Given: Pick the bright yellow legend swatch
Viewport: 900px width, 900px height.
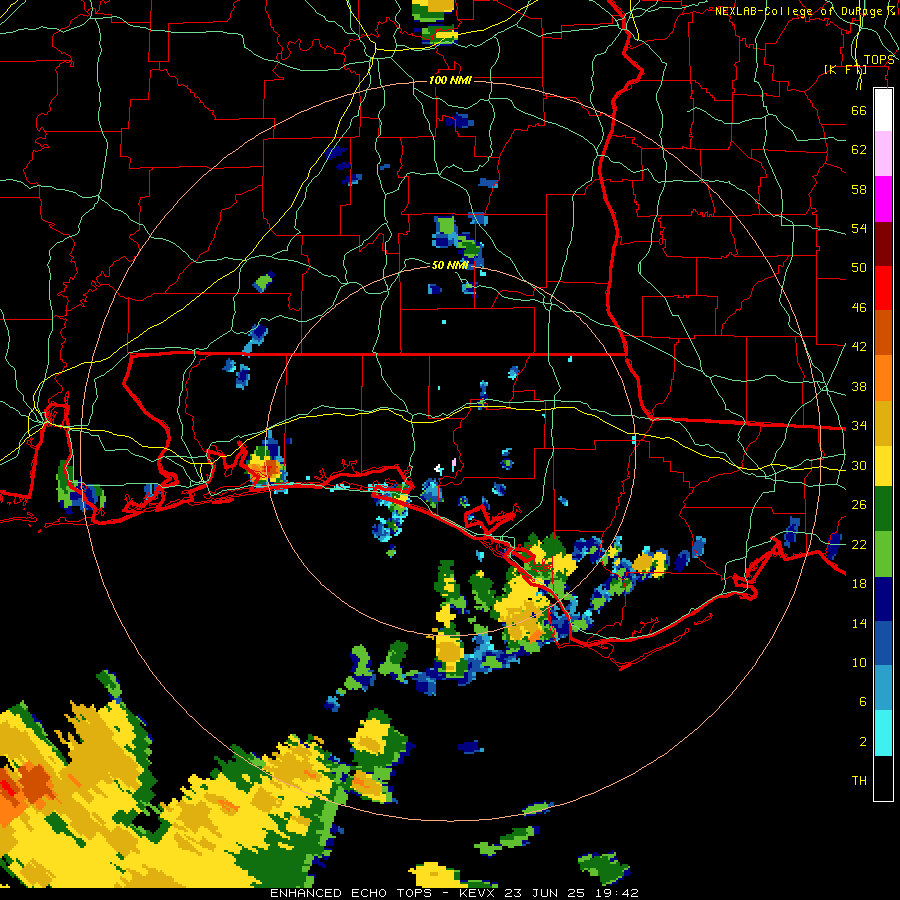Looking at the screenshot, I should coord(883,466).
